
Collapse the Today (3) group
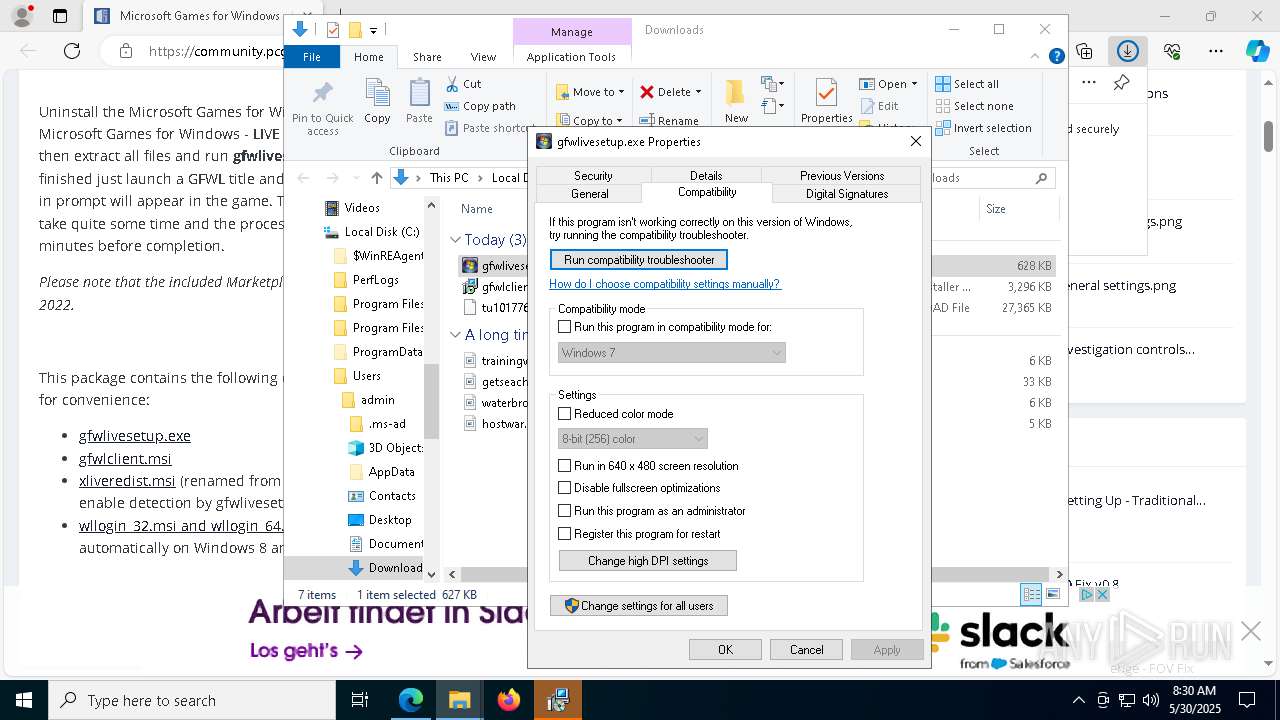[x=455, y=240]
